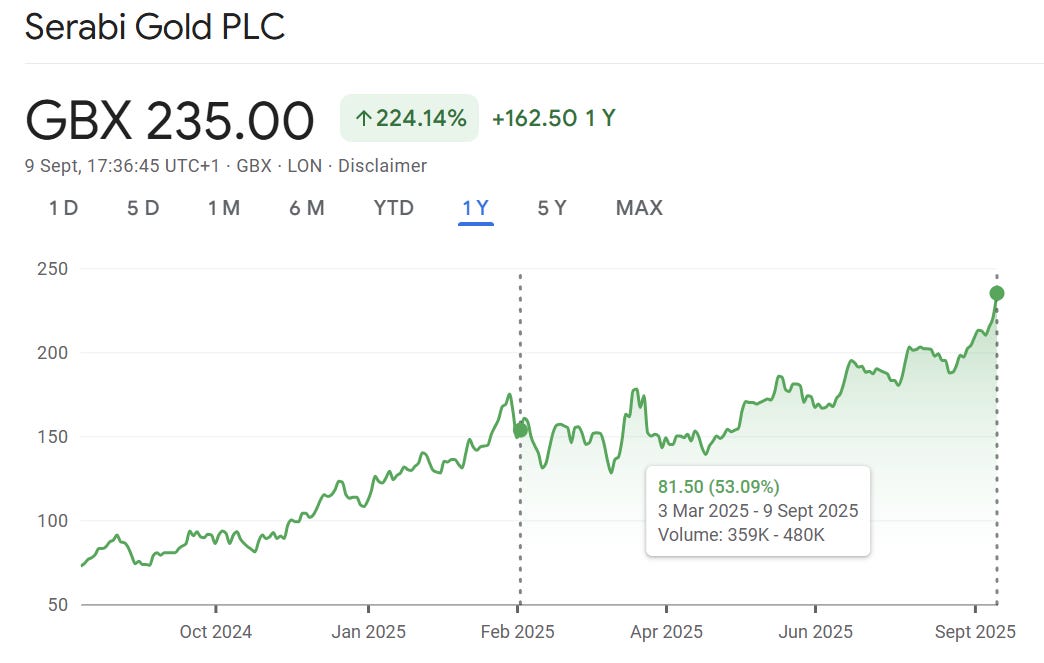Click the Sept 2025 axis label
1044x663 pixels.
coord(975,632)
